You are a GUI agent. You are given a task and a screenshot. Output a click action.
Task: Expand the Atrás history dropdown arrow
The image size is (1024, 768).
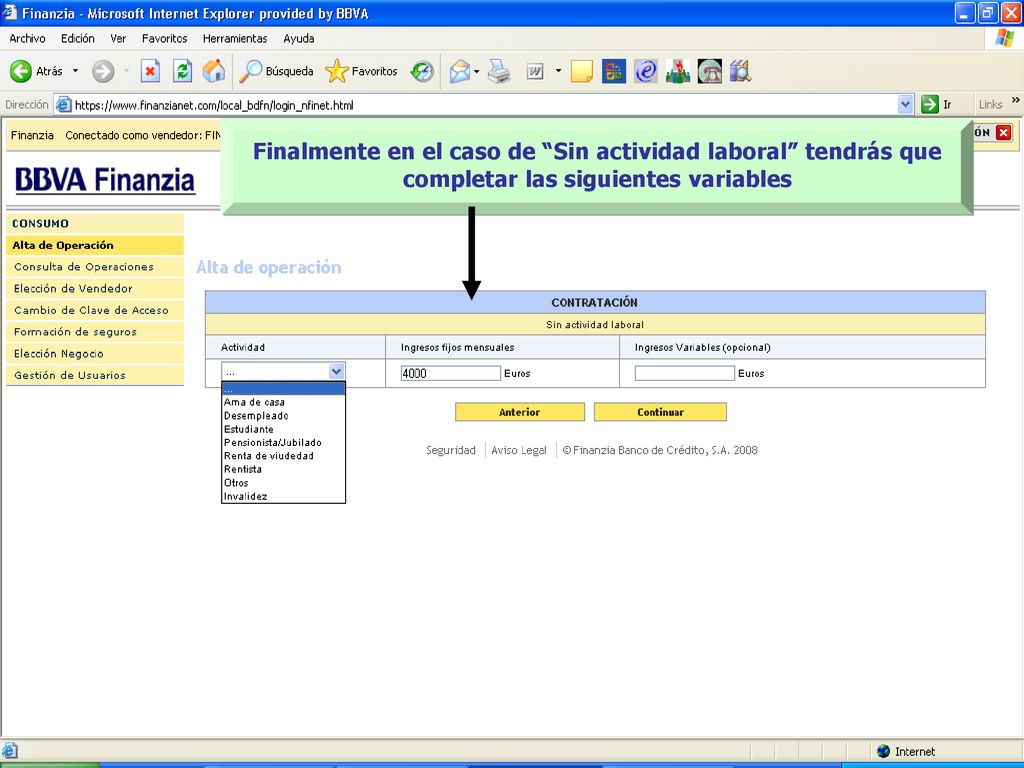75,71
